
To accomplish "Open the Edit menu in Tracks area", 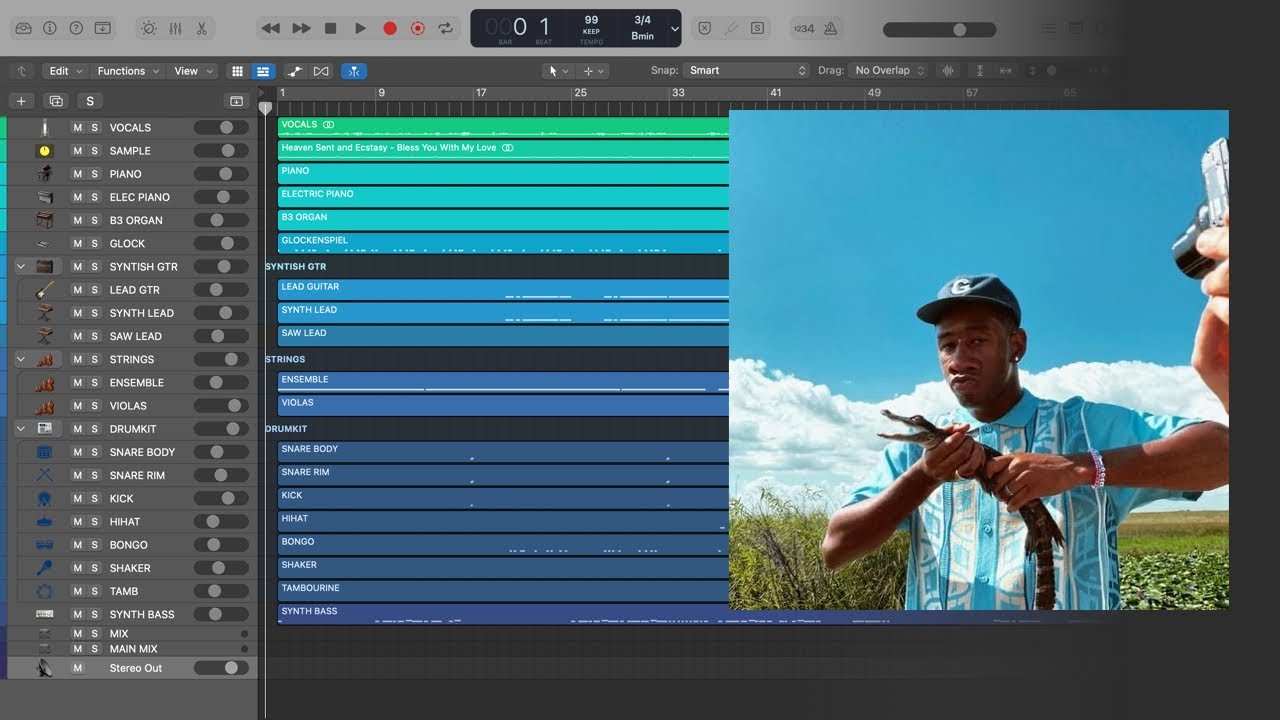I will (64, 71).
